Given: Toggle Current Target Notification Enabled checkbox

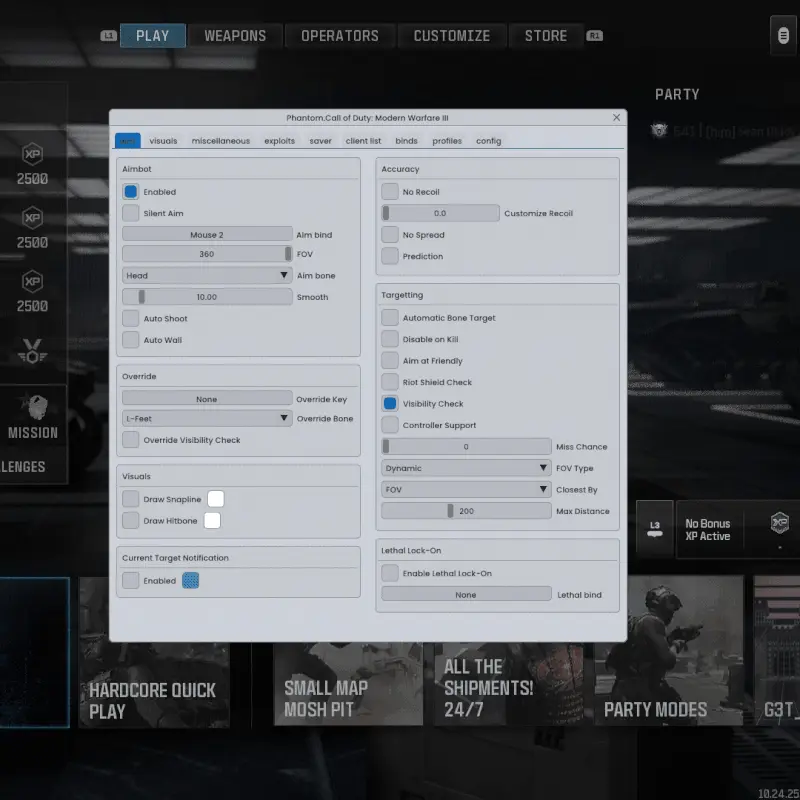Looking at the screenshot, I should click(131, 581).
